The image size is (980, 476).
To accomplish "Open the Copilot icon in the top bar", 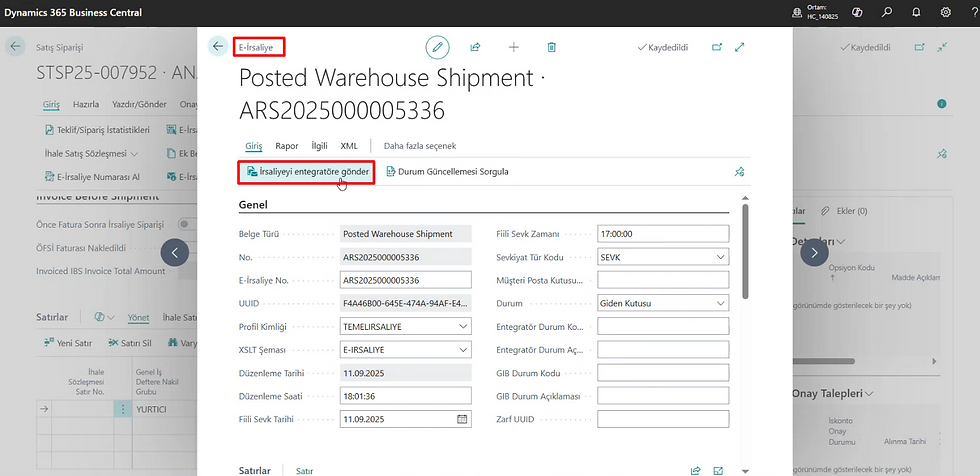I will click(857, 13).
